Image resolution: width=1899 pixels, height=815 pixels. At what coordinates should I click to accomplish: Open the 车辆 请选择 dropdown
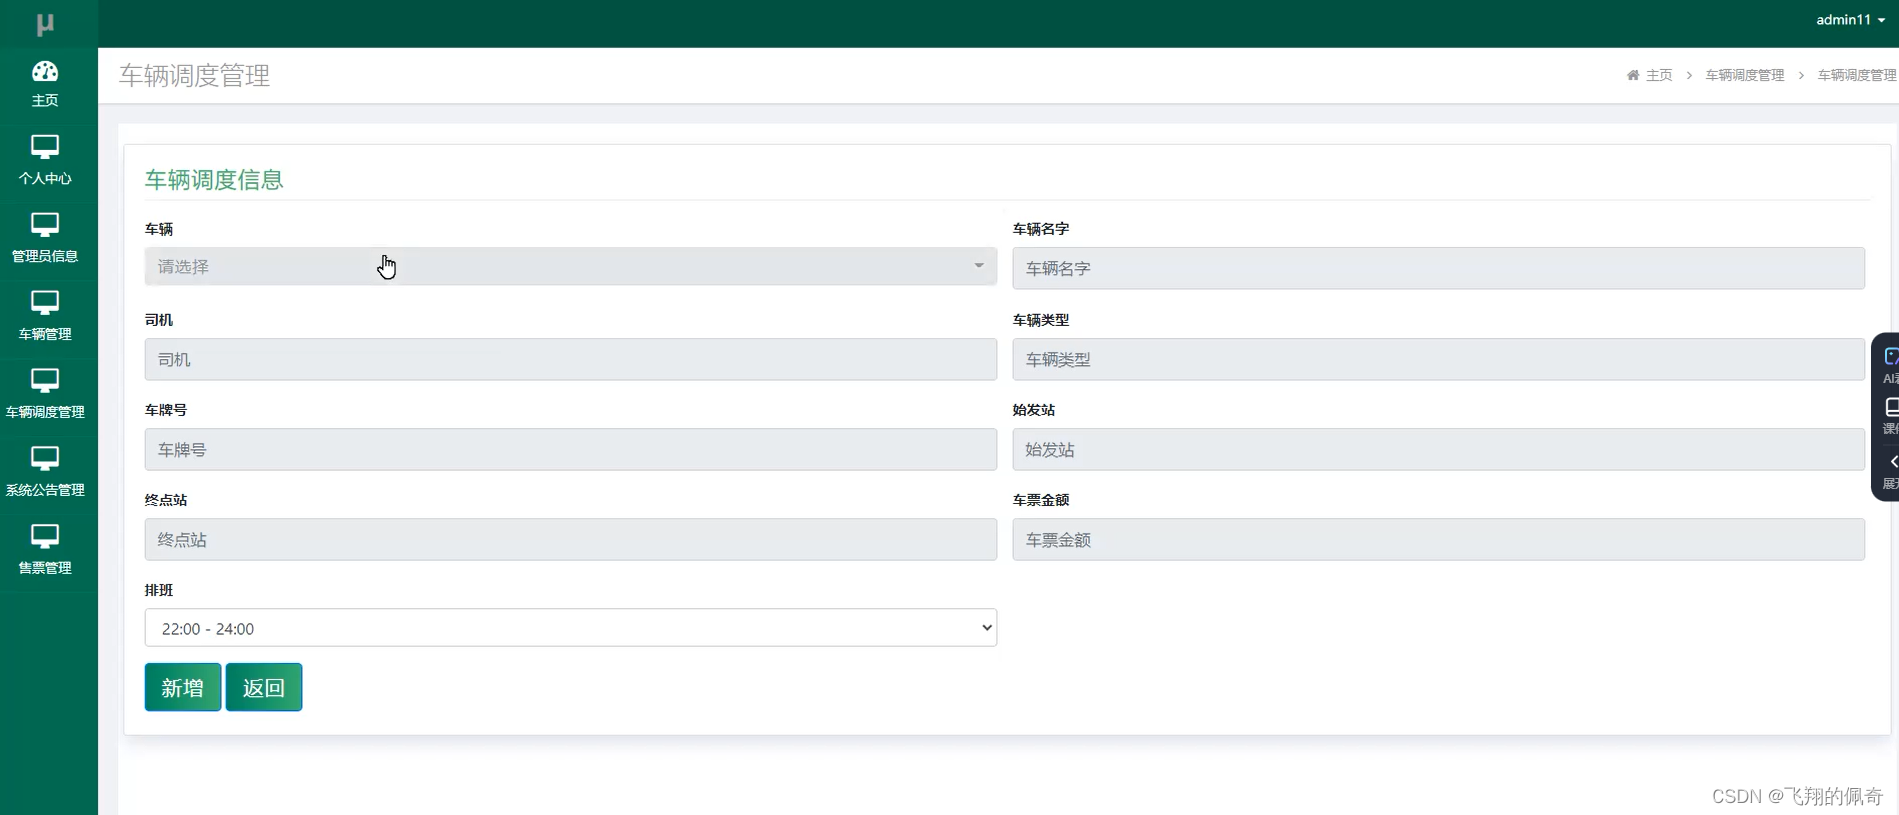tap(570, 266)
